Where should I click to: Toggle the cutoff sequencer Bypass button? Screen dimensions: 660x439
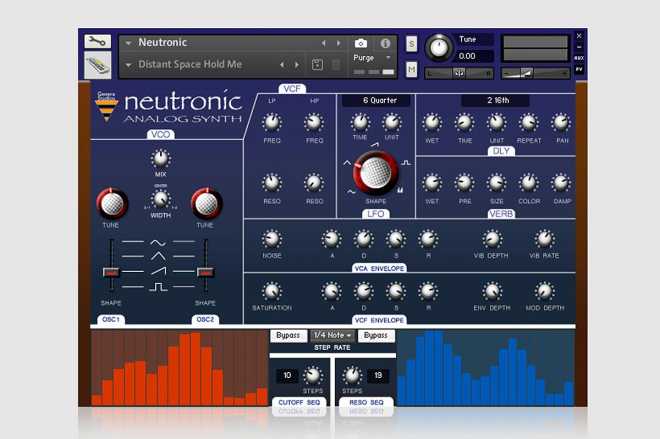click(287, 335)
